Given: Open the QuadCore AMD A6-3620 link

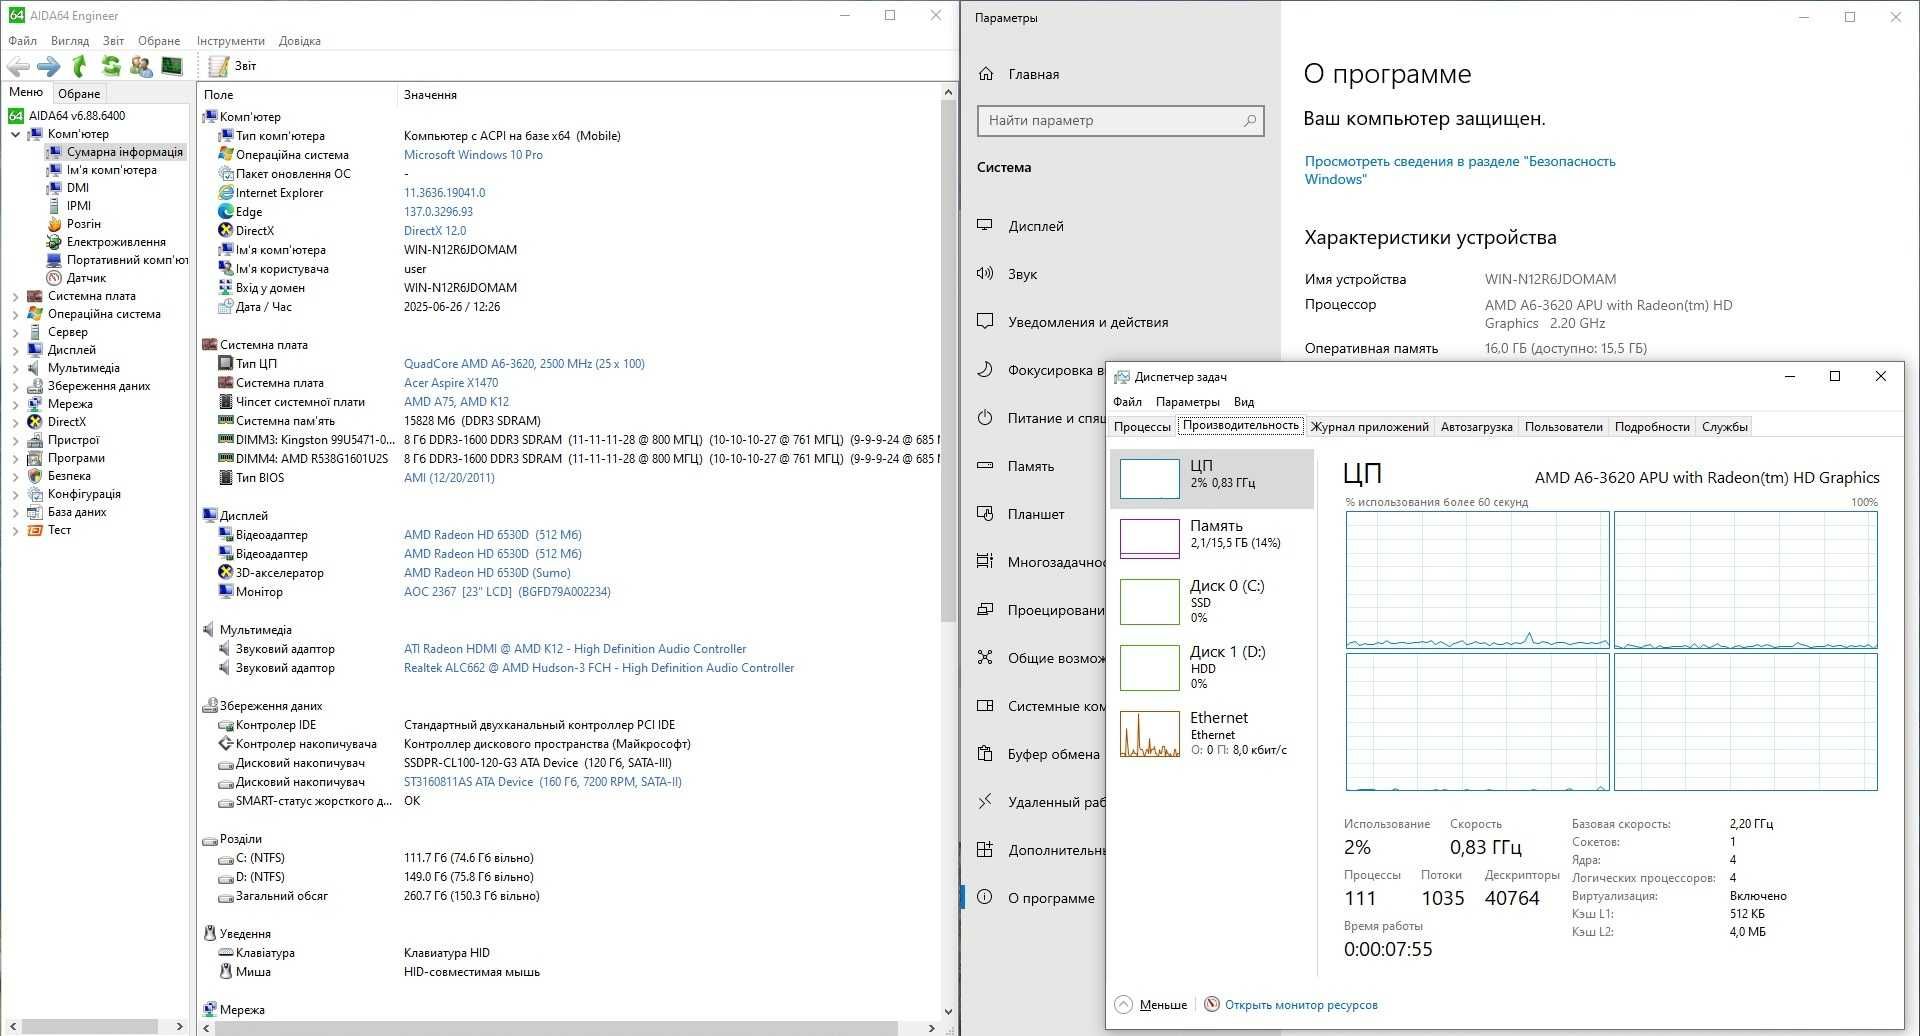Looking at the screenshot, I should [524, 364].
